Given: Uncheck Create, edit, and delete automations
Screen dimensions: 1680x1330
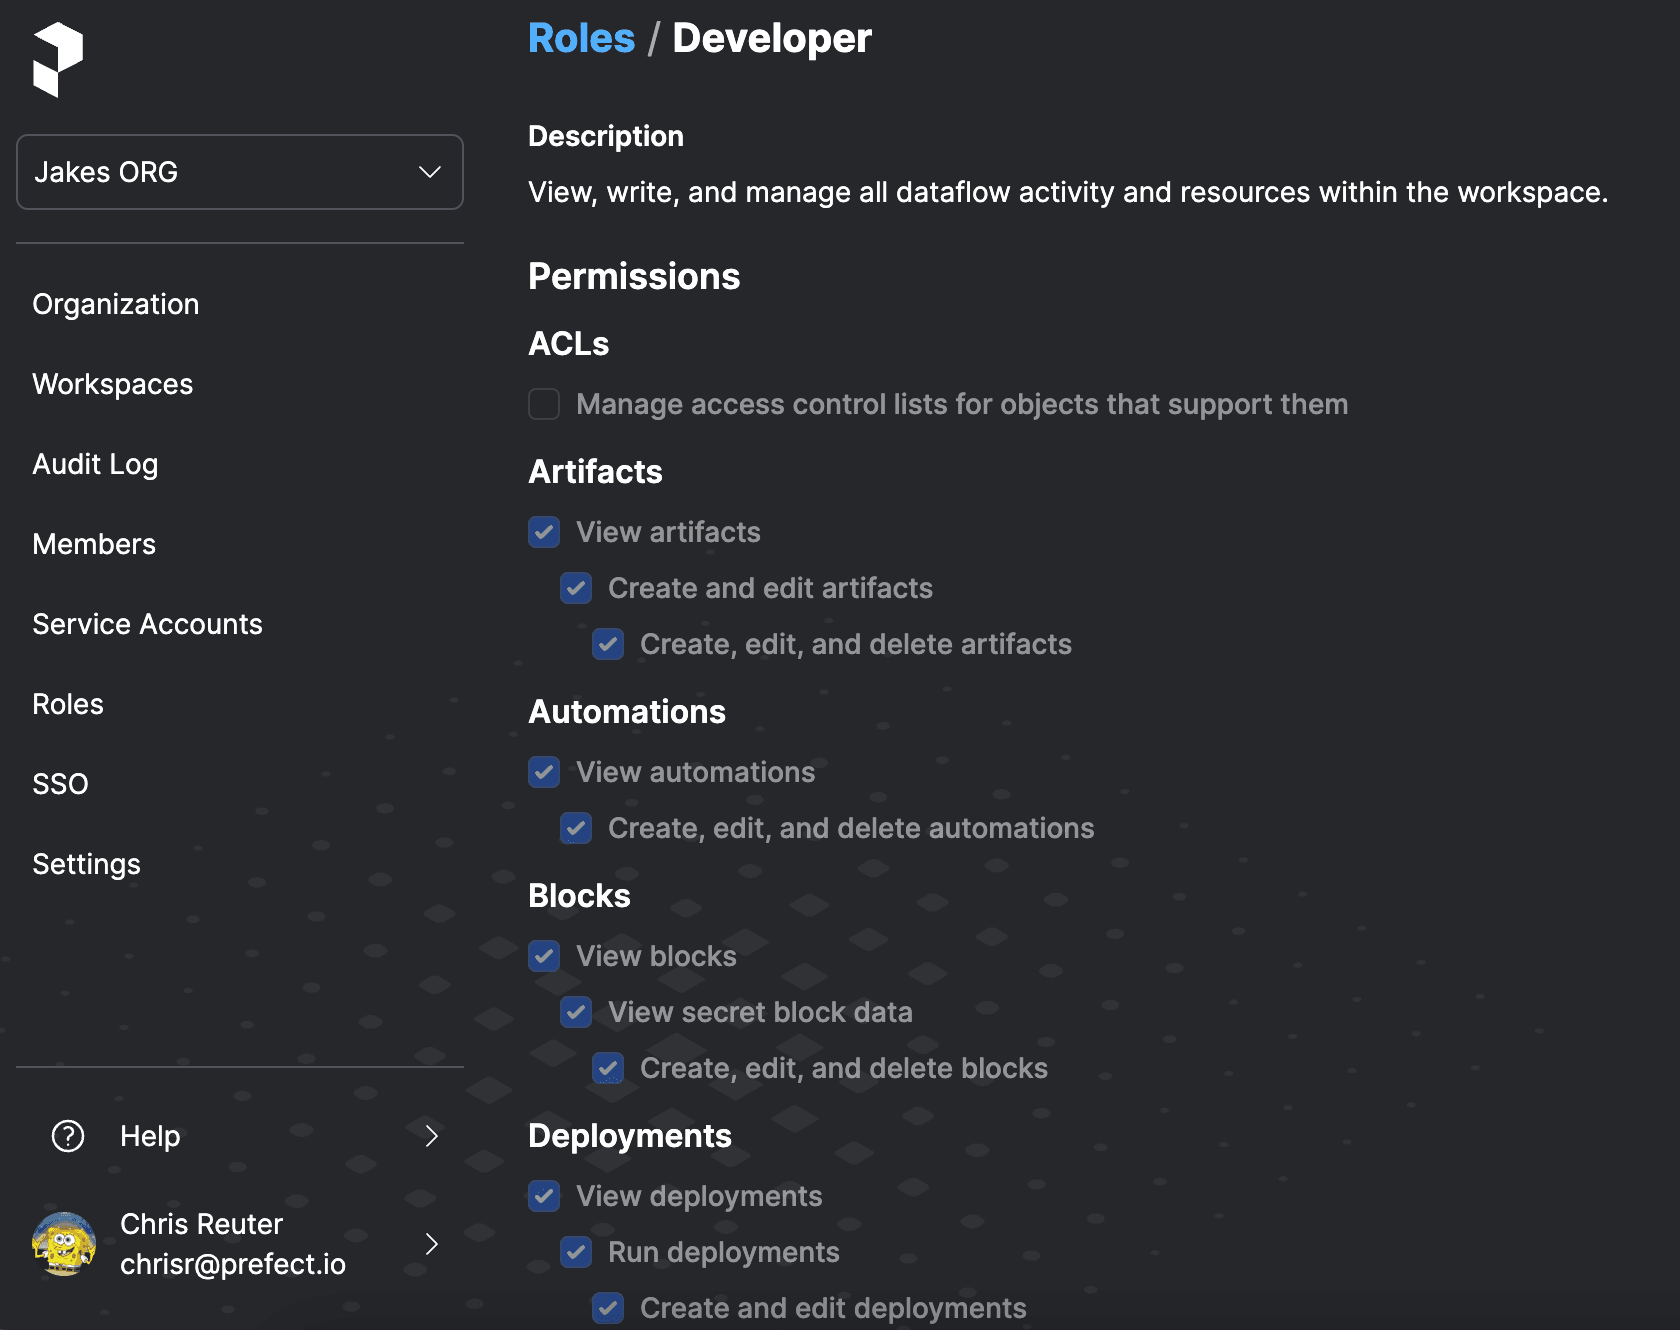Looking at the screenshot, I should click(576, 828).
